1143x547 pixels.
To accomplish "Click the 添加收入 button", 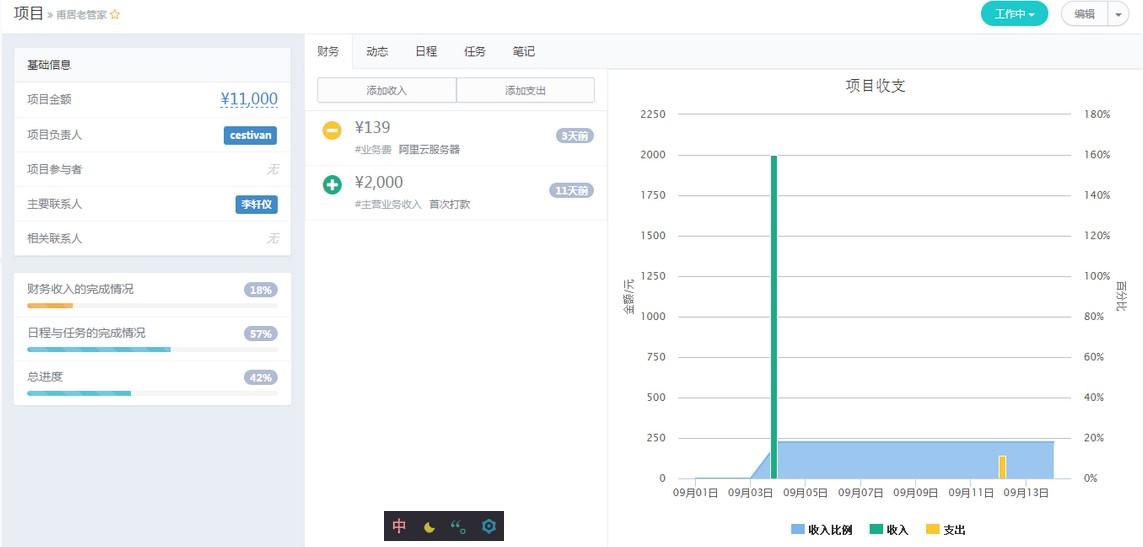I will [x=387, y=90].
